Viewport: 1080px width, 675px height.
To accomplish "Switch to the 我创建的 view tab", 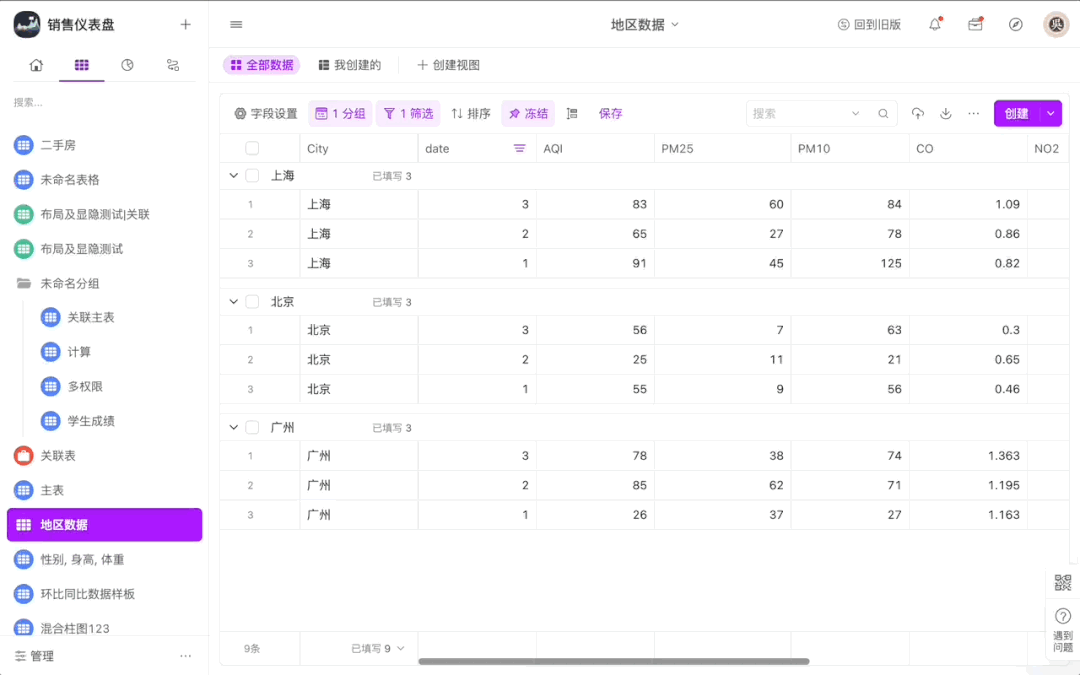I will click(349, 65).
